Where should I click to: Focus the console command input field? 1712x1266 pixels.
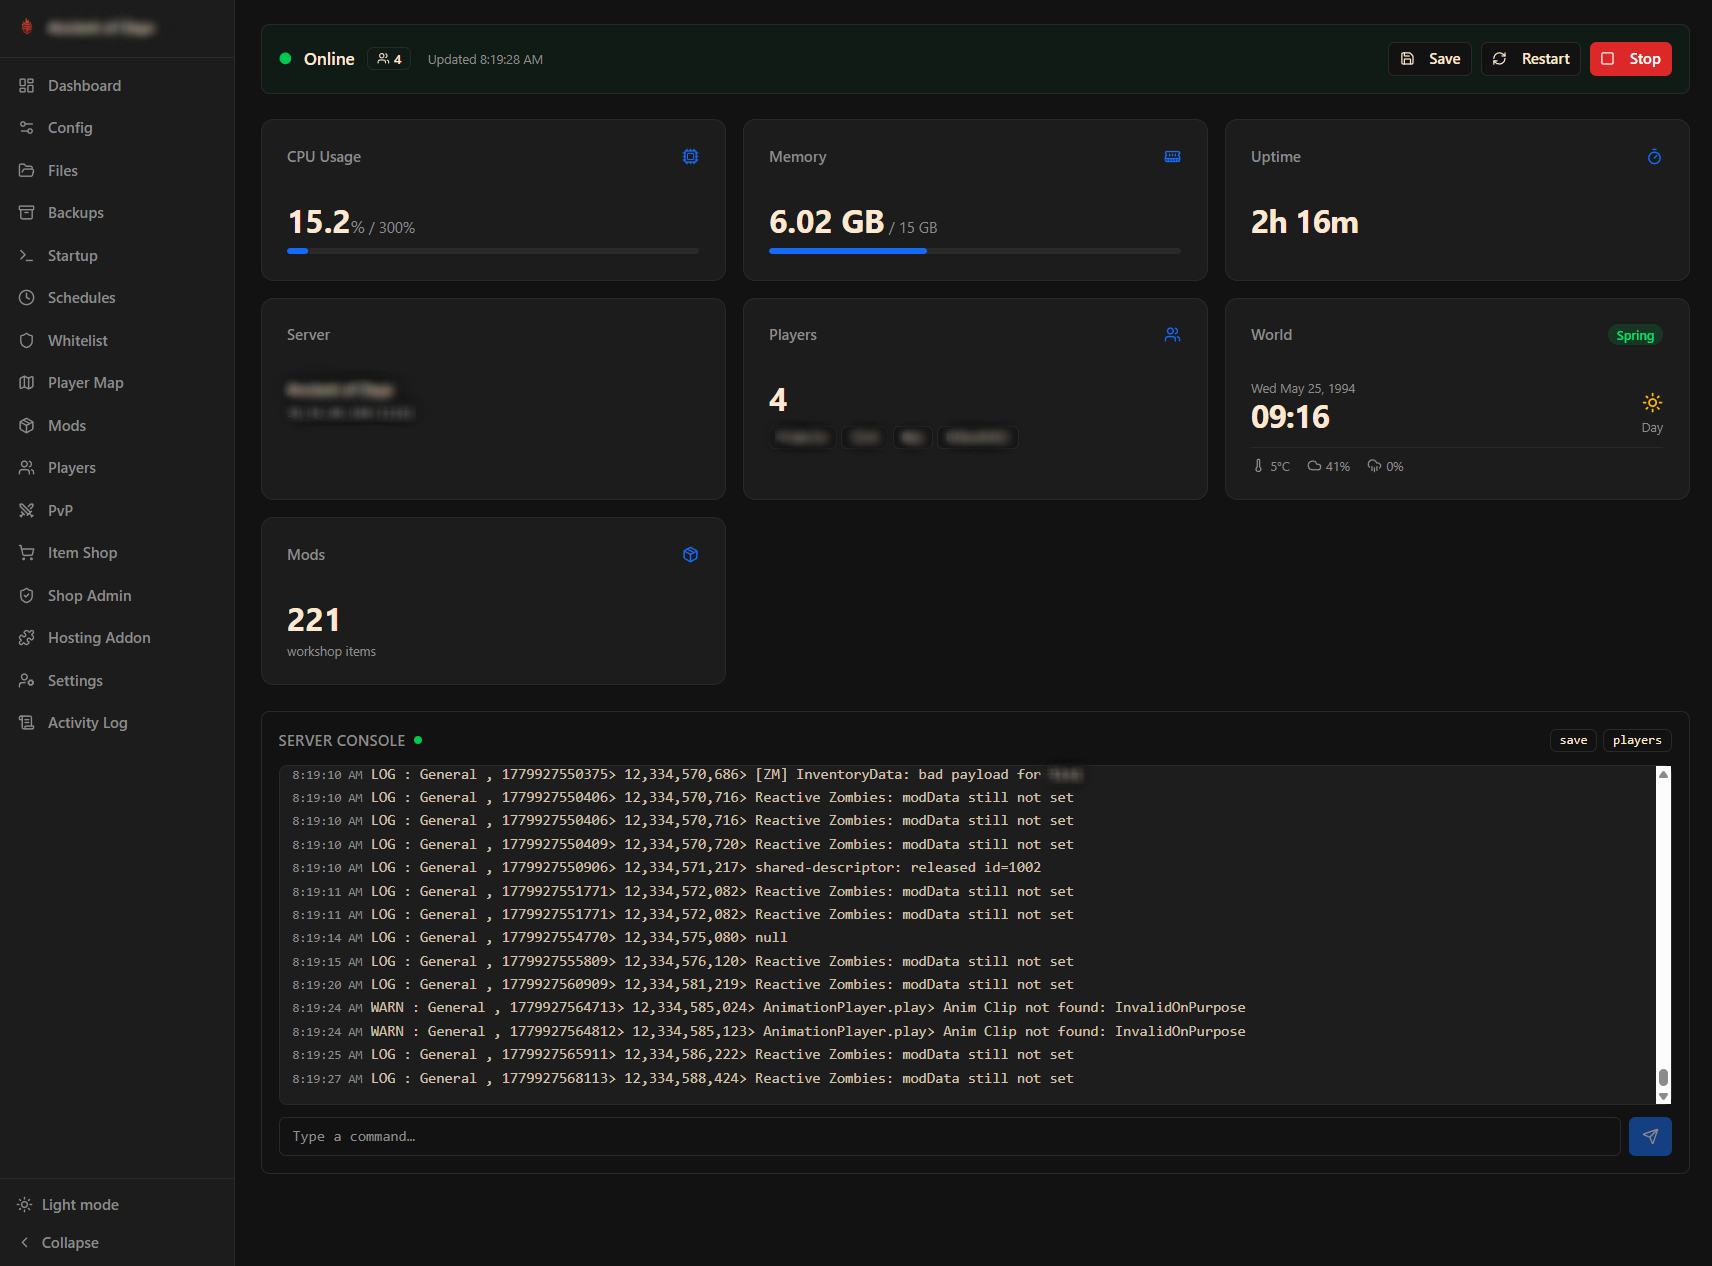click(949, 1136)
